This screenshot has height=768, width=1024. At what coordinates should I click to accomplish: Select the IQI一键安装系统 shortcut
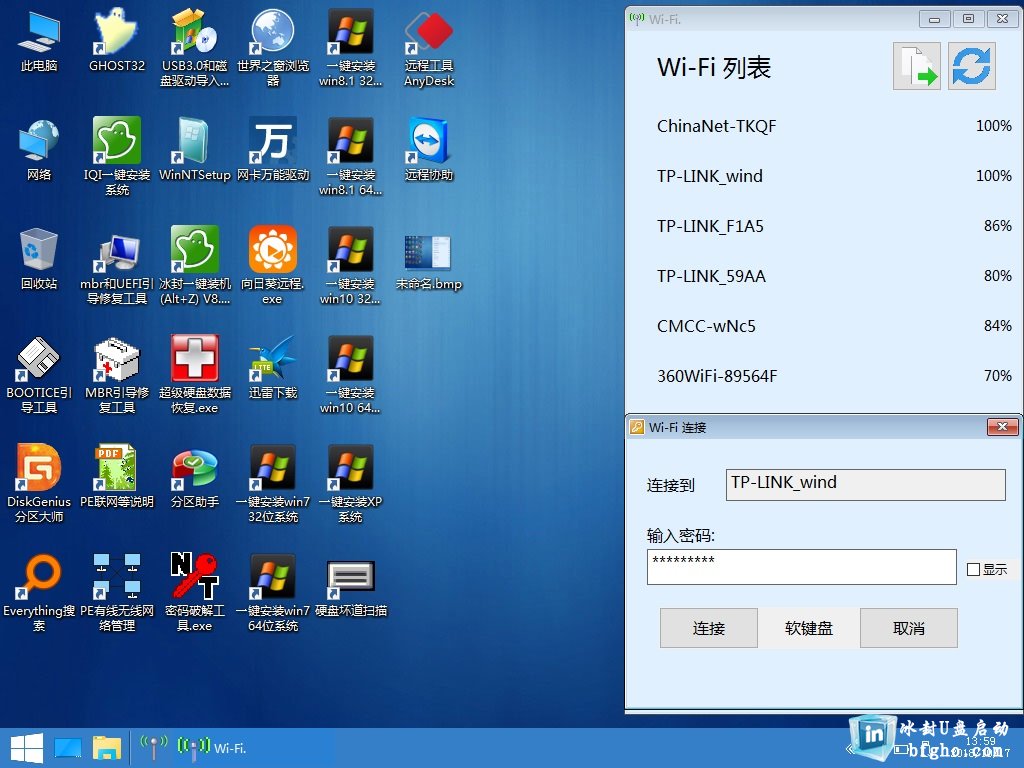117,157
